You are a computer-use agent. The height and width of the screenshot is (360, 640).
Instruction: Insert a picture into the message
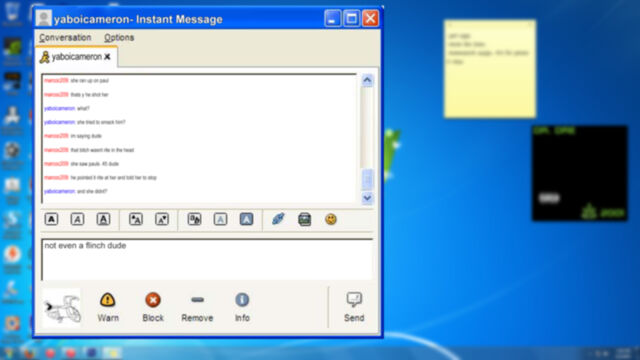coord(304,220)
